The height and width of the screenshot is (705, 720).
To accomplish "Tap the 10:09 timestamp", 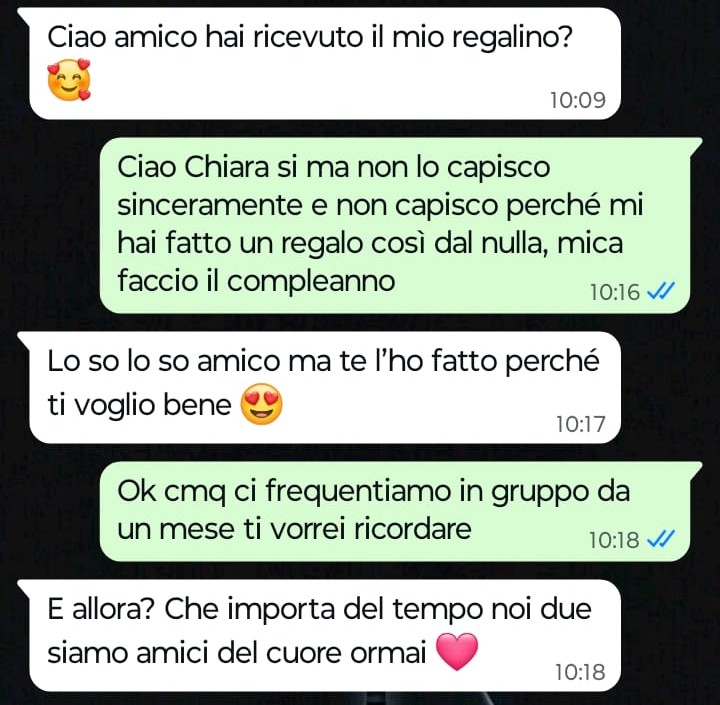I will pos(578,100).
